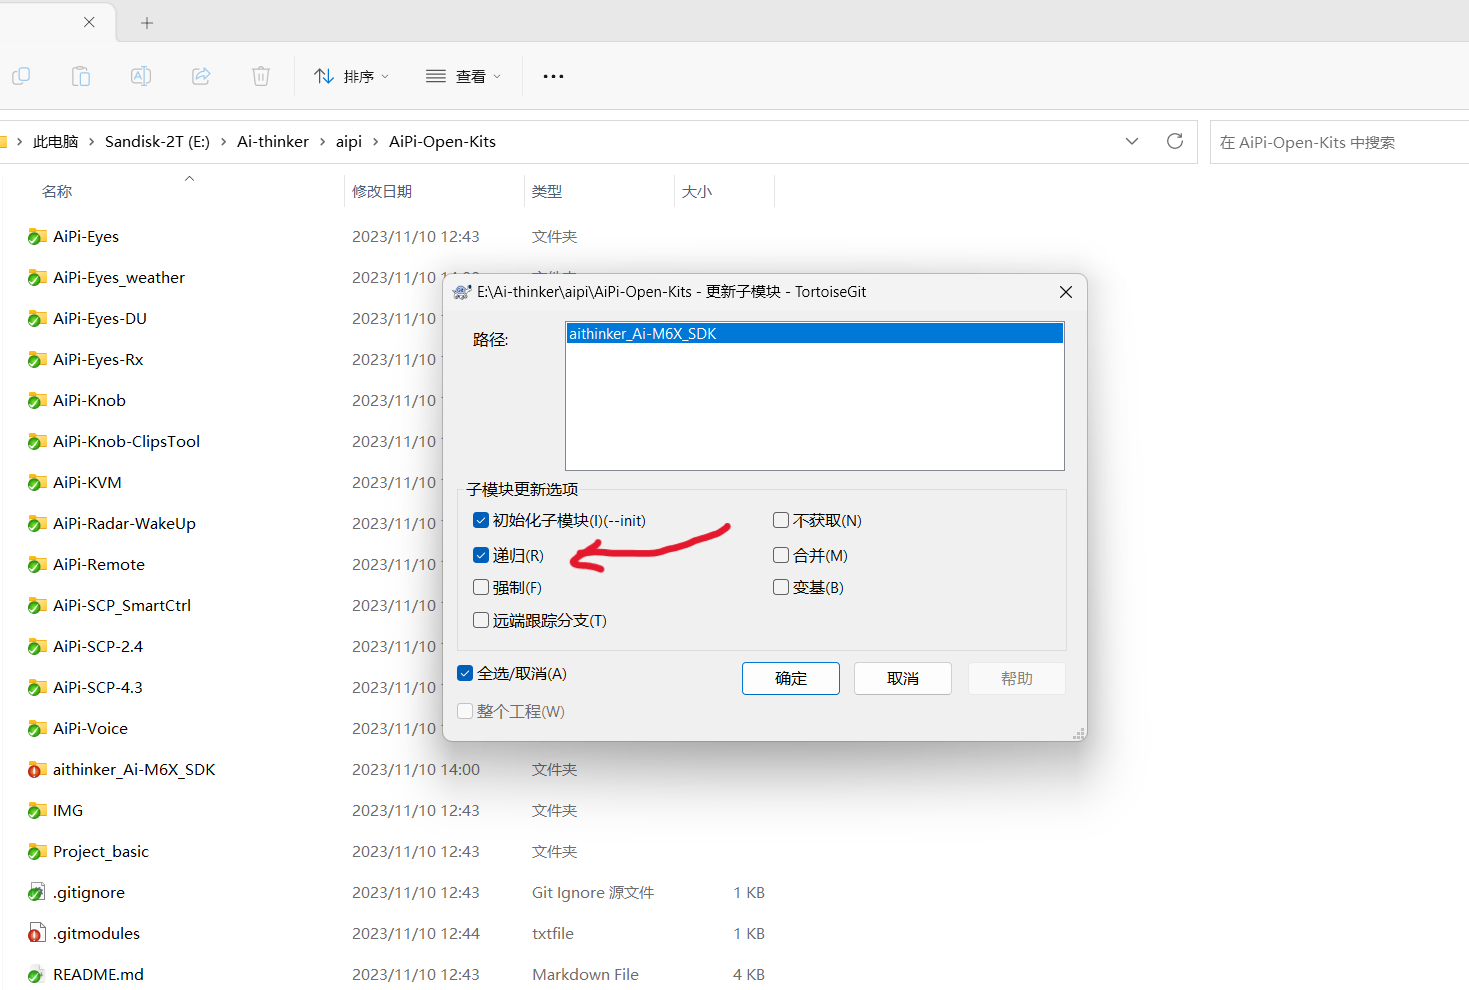
Task: Click the delete trash icon in toolbar
Action: click(x=261, y=76)
